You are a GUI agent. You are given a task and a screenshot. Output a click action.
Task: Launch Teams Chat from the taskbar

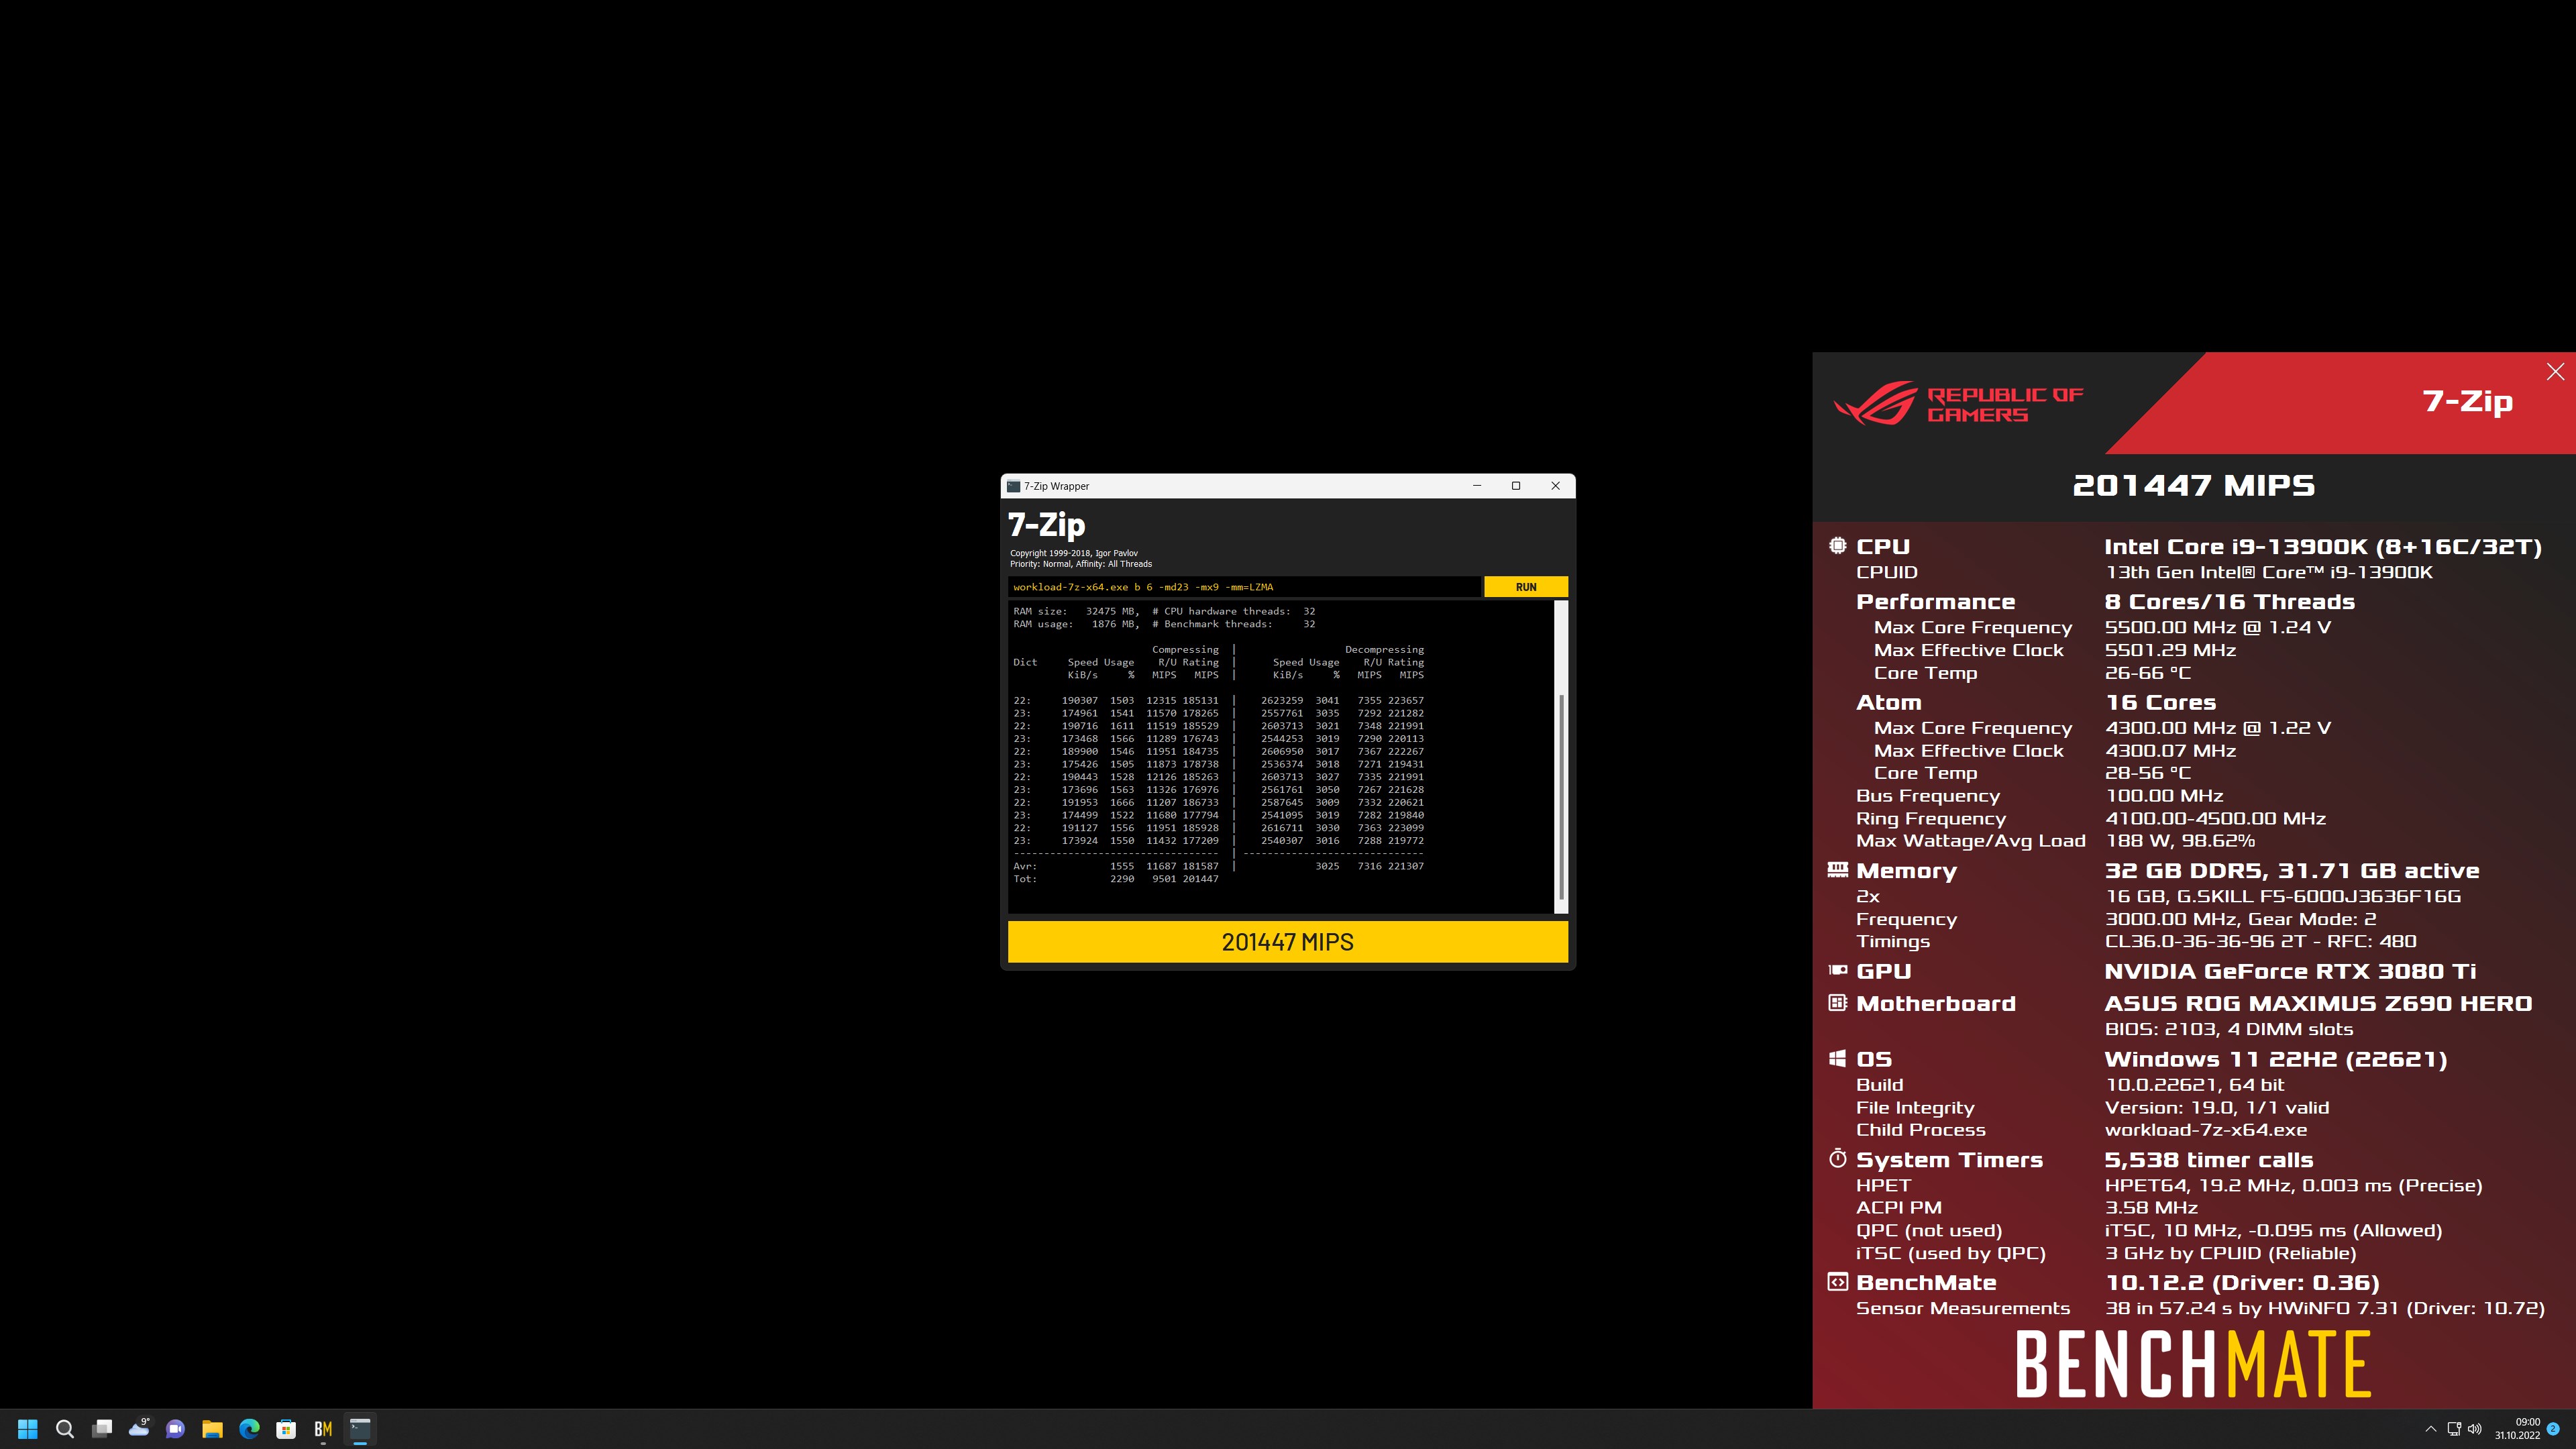tap(176, 1428)
